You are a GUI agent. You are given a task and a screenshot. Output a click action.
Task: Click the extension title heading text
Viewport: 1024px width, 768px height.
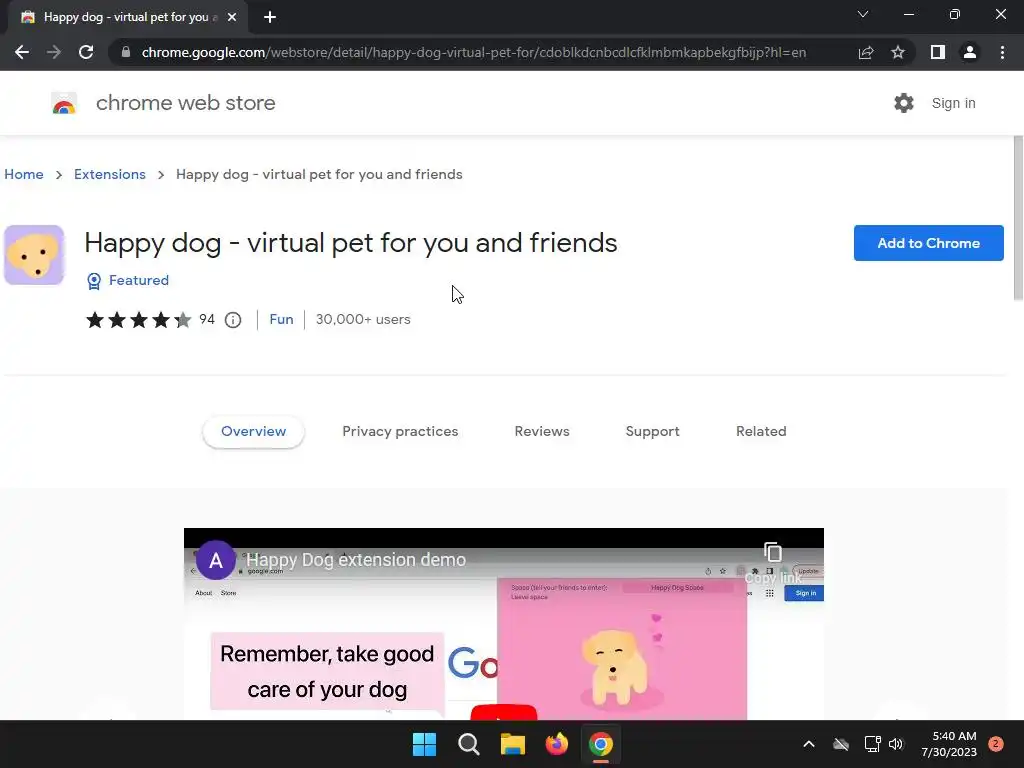point(351,243)
